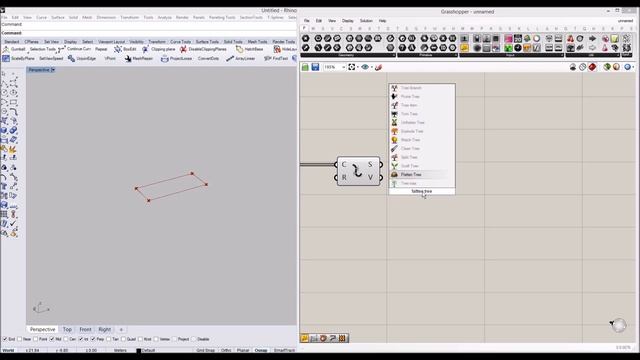This screenshot has width=640, height=360.
Task: Open the Curve Tools toolbar tab
Action: [x=180, y=42]
